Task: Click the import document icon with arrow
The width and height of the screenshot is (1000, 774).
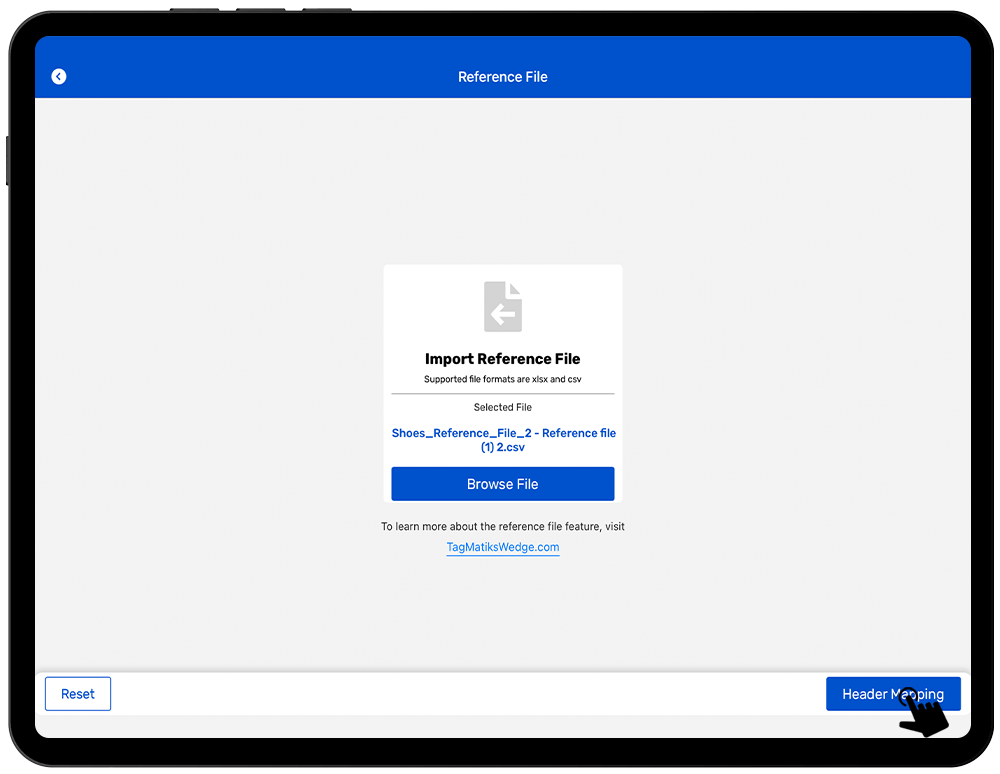Action: [x=503, y=307]
